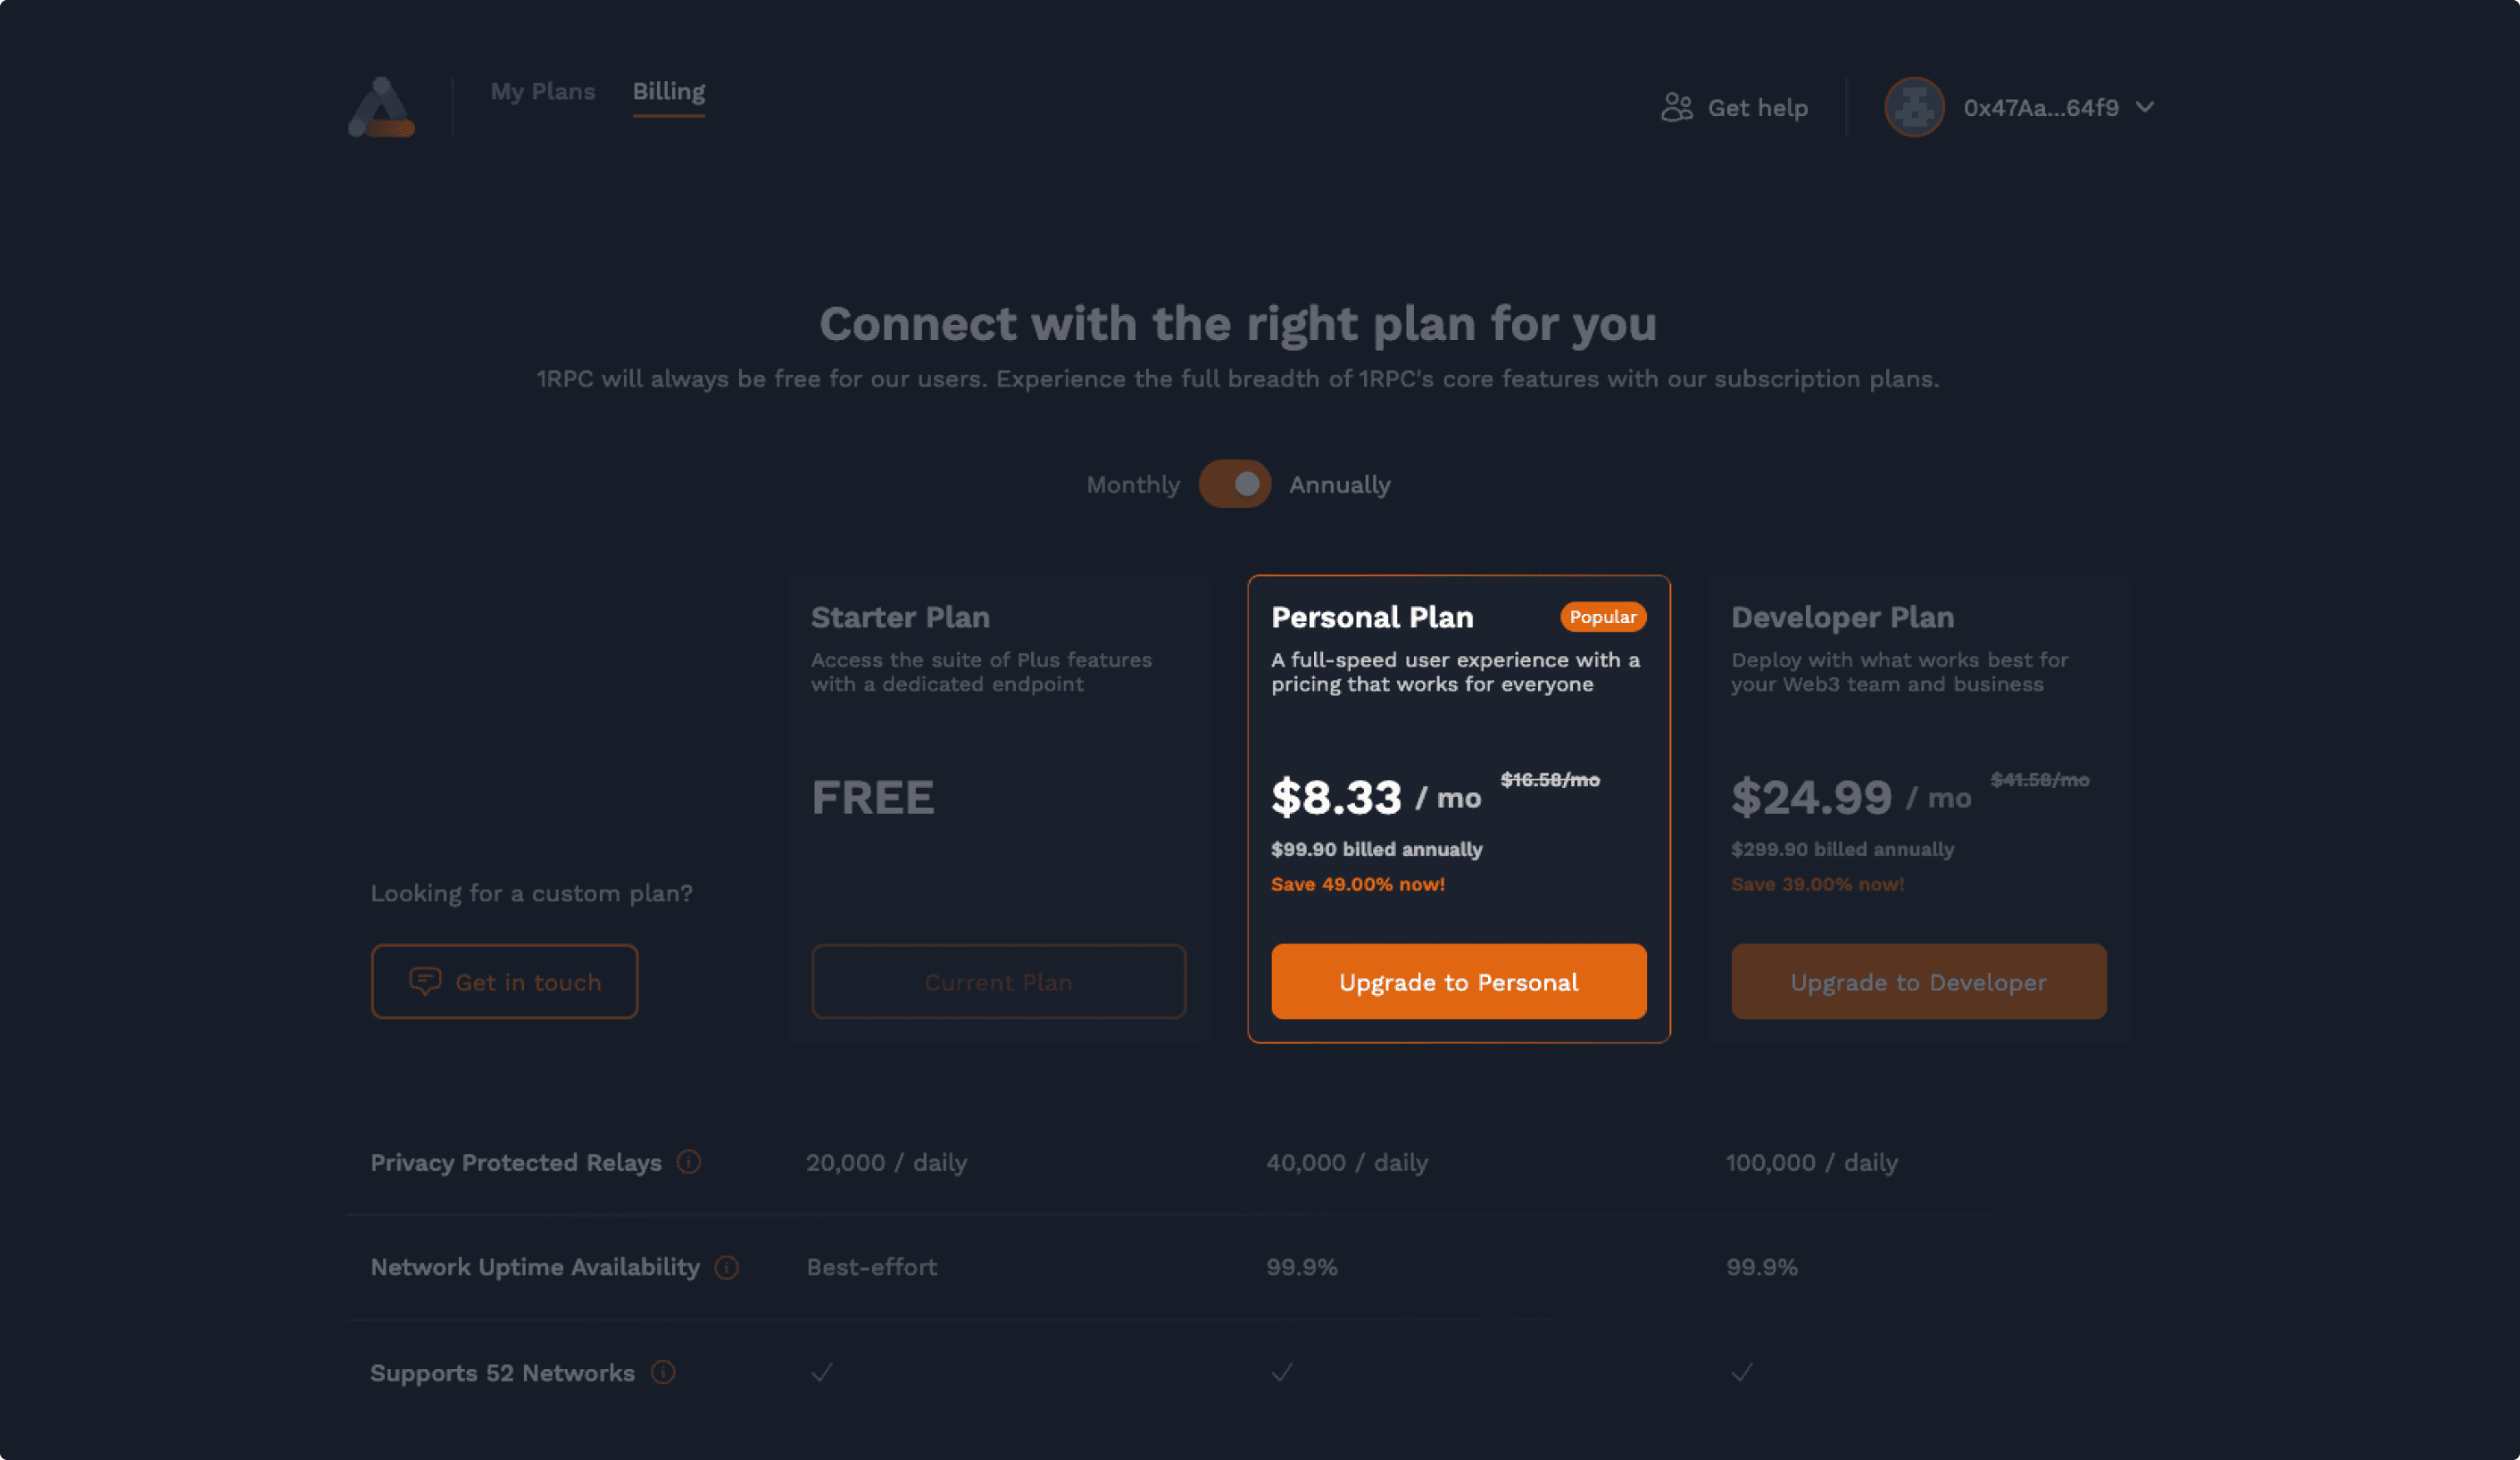The height and width of the screenshot is (1460, 2520).
Task: Click the Current Plan button
Action: point(998,982)
